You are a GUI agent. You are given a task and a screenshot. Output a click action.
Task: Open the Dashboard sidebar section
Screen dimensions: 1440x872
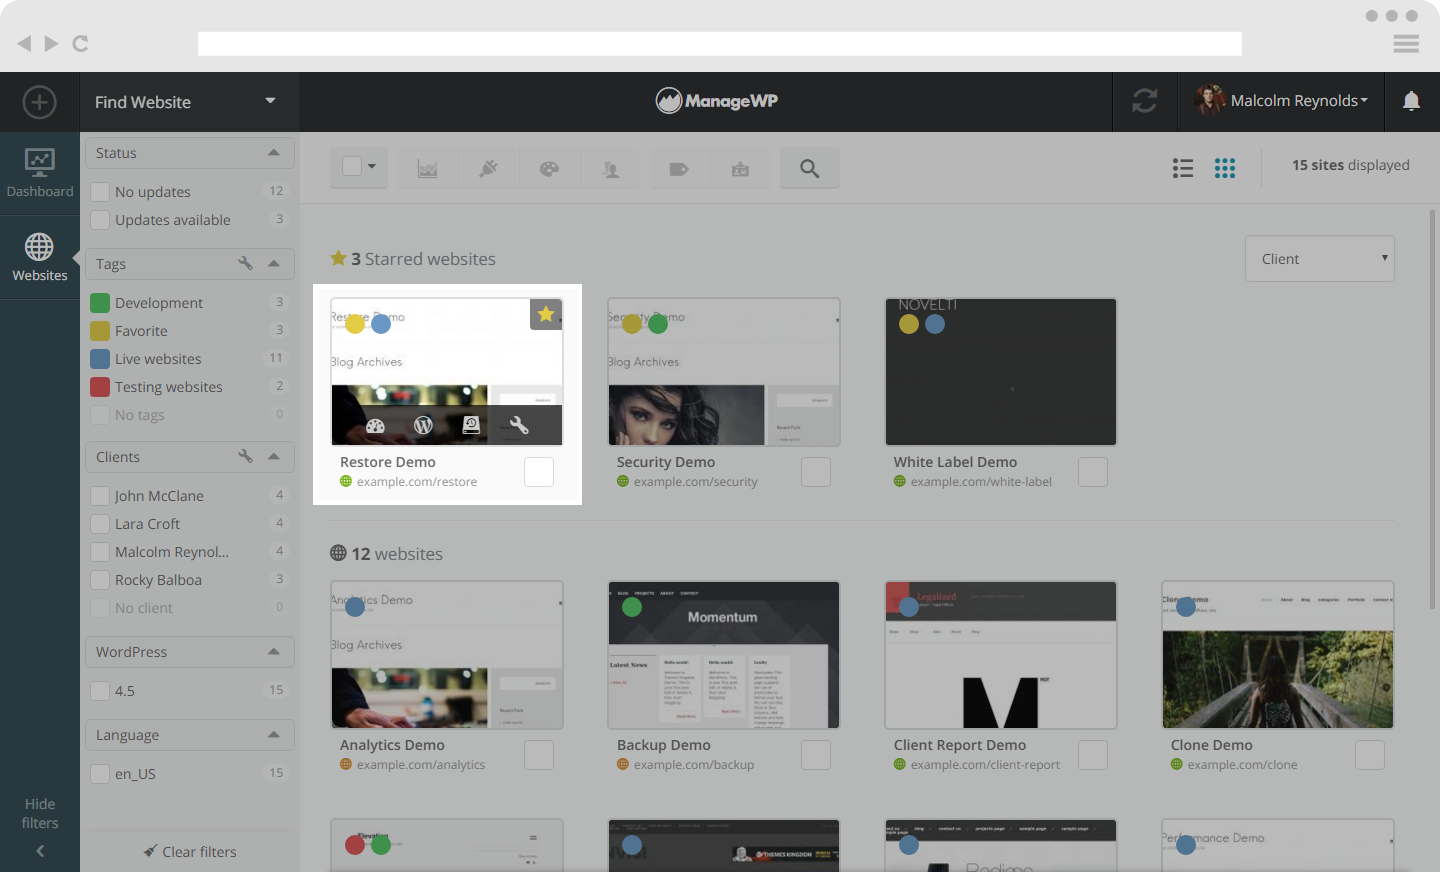coord(40,174)
